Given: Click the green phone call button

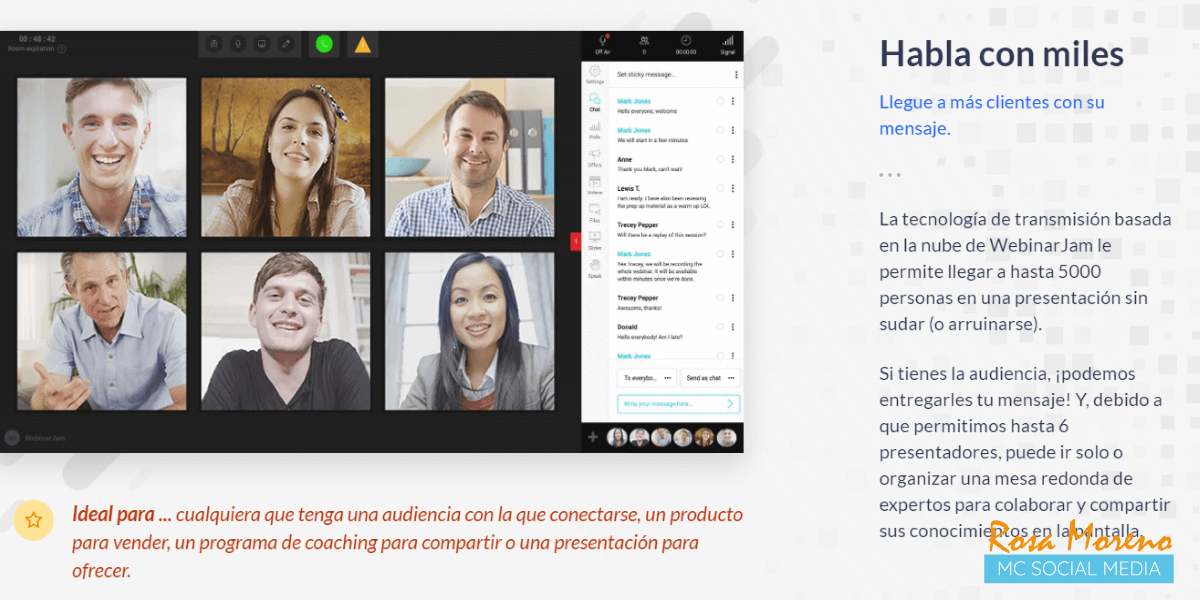Looking at the screenshot, I should 323,44.
